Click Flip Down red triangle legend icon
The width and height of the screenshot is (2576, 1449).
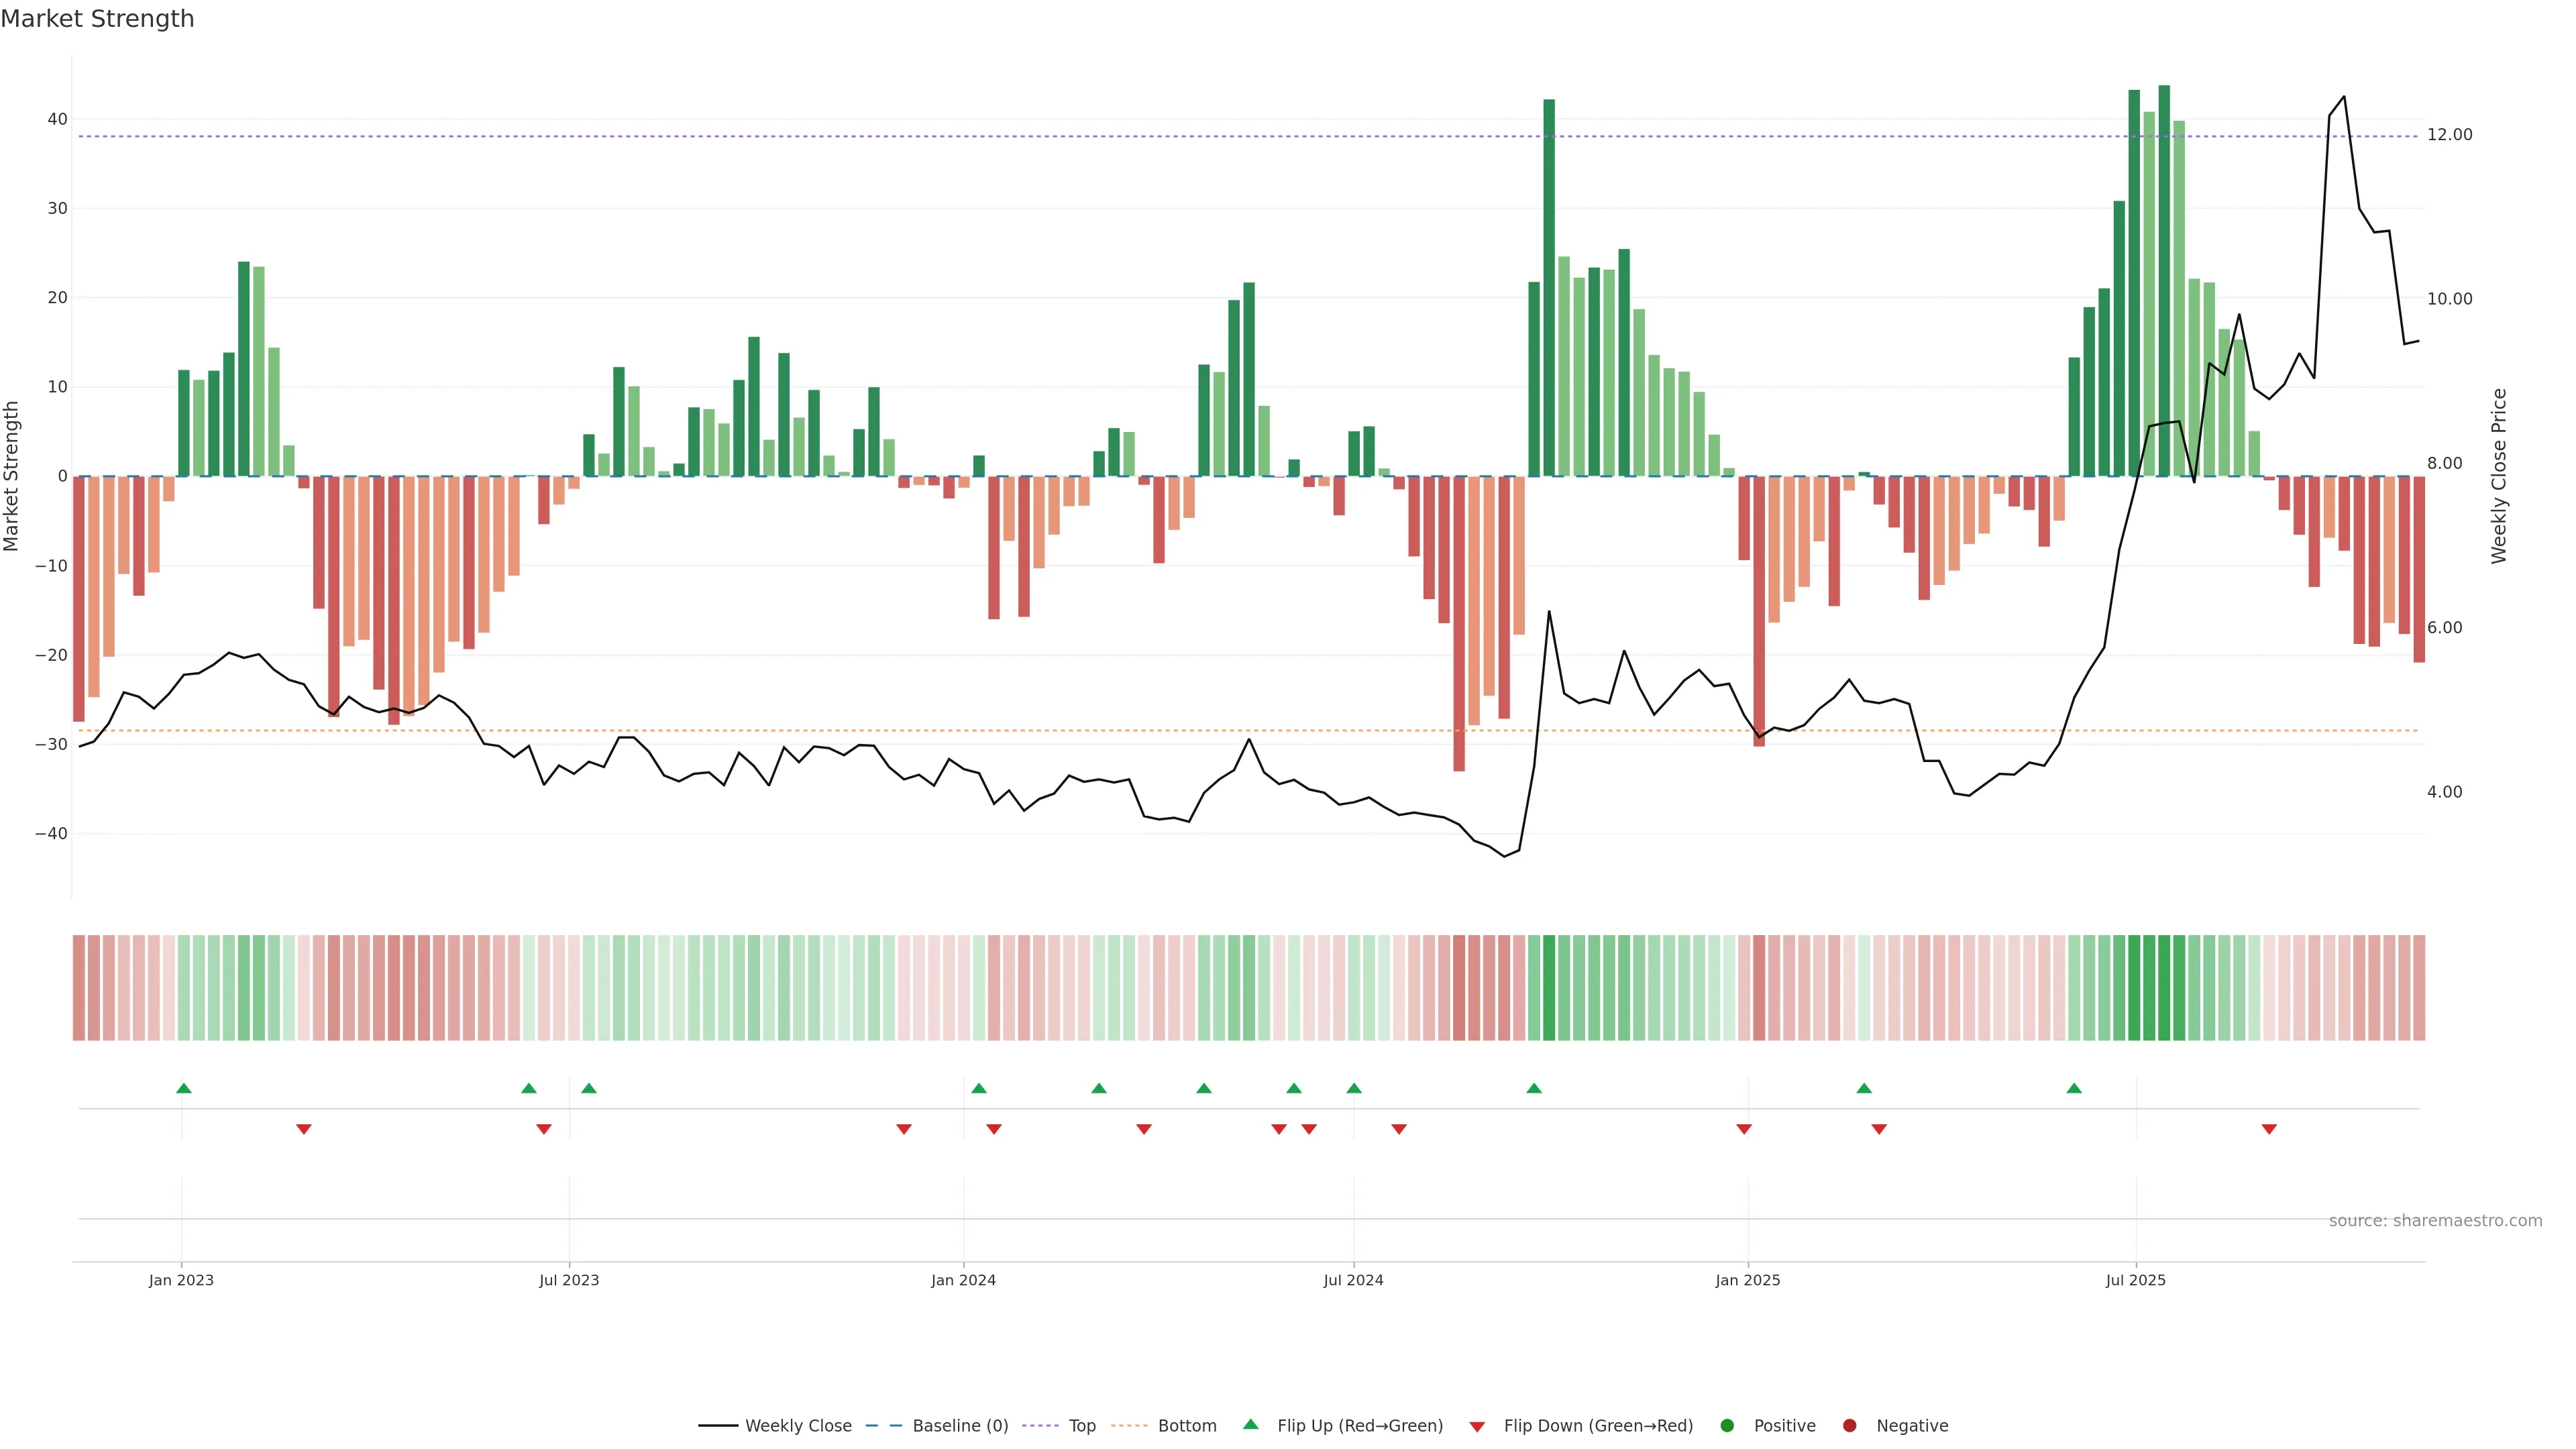tap(1477, 1427)
